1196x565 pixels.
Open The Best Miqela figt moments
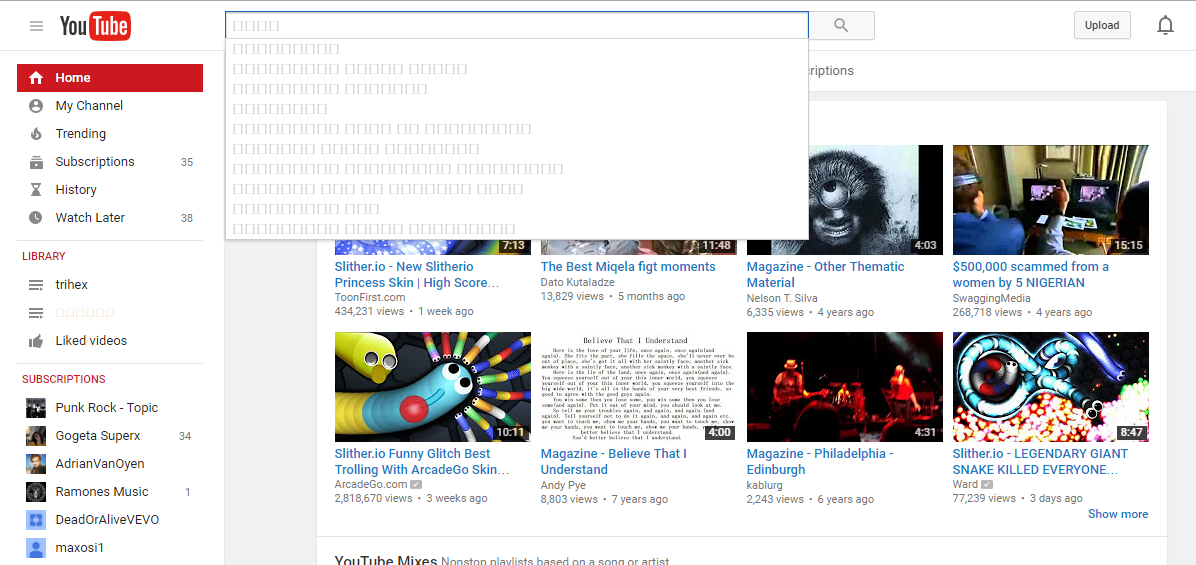pos(628,267)
